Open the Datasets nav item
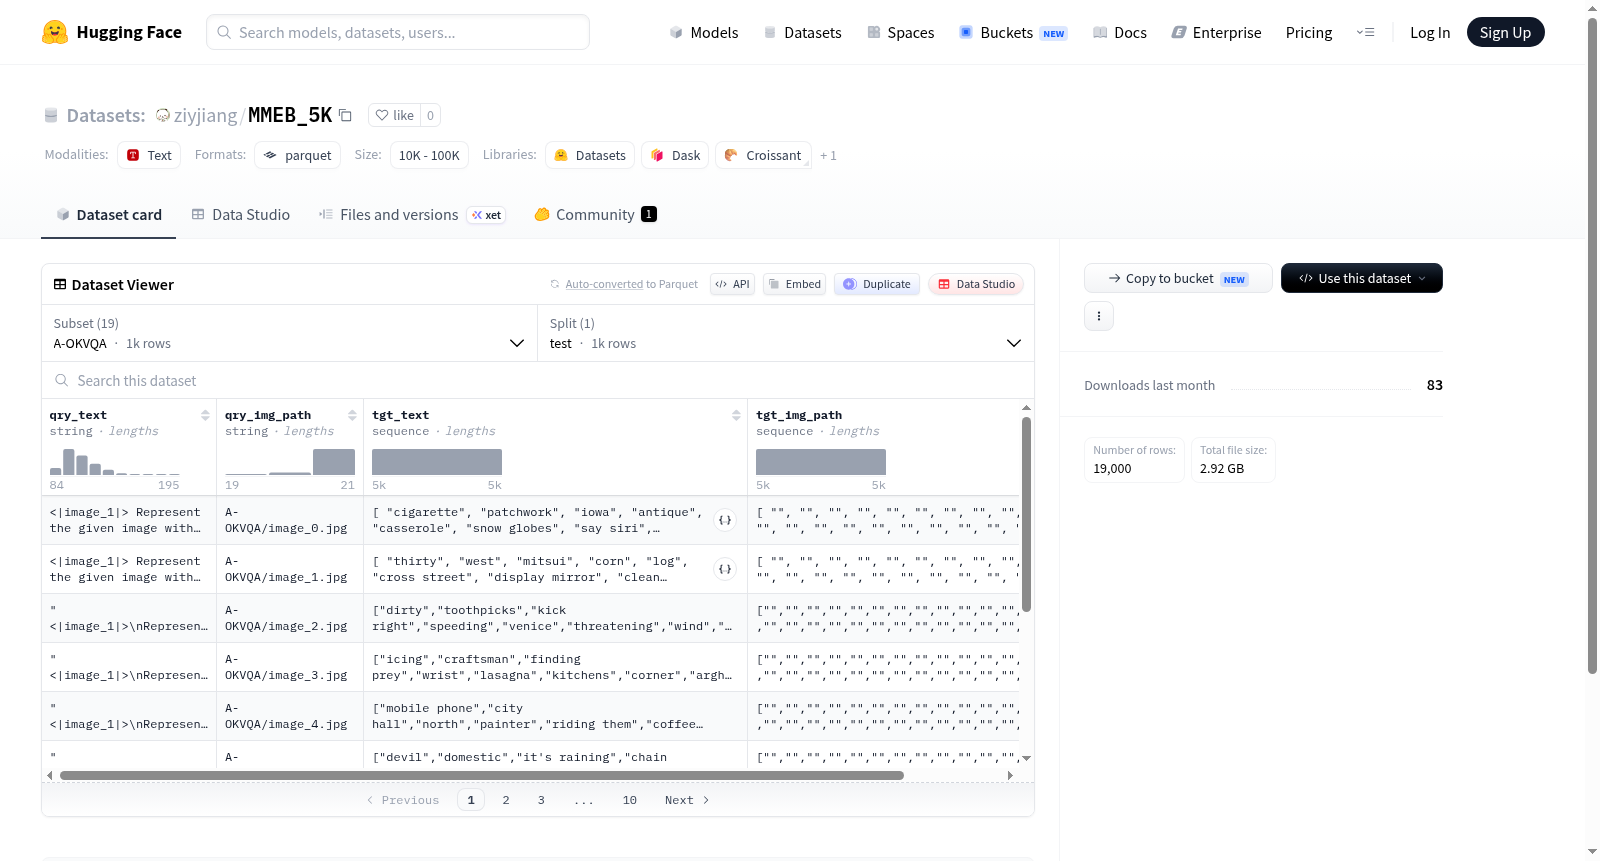Screen dimensions: 1600x861 point(802,32)
